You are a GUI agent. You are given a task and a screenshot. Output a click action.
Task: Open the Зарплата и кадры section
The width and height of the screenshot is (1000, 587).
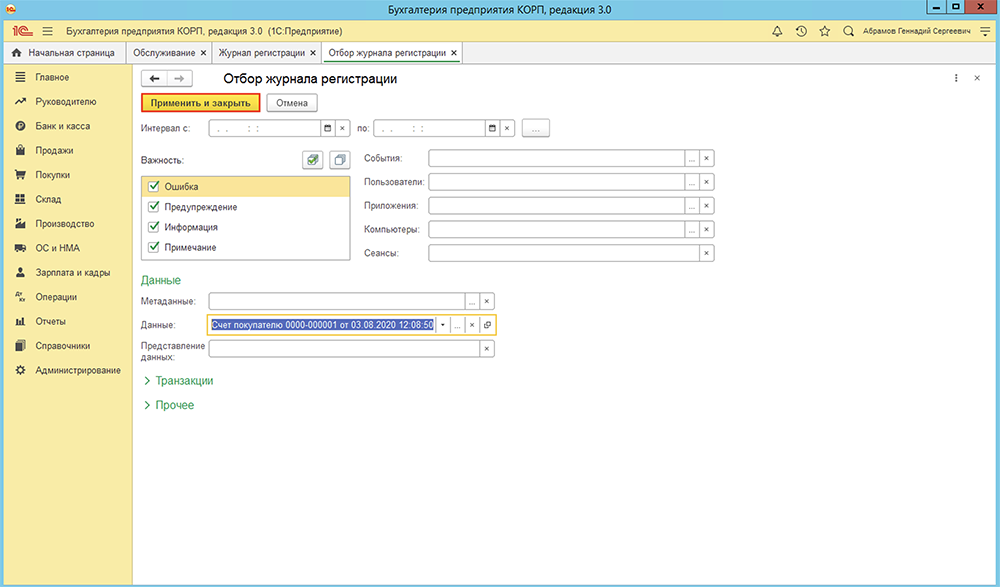click(73, 272)
